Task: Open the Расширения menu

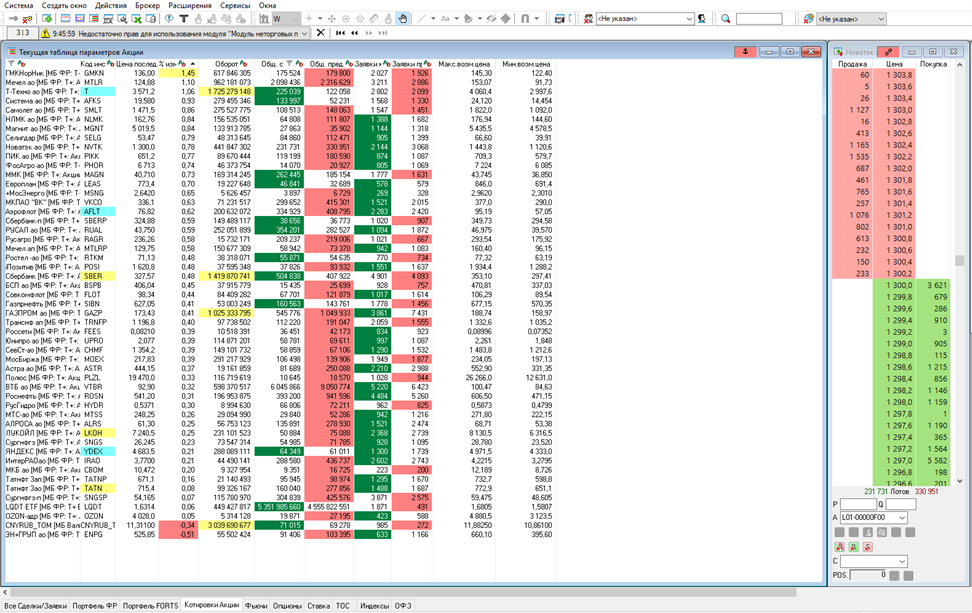Action: (190, 5)
